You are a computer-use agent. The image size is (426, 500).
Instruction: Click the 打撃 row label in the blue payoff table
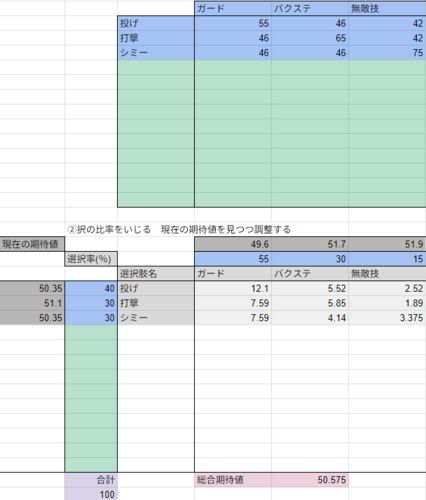click(156, 38)
